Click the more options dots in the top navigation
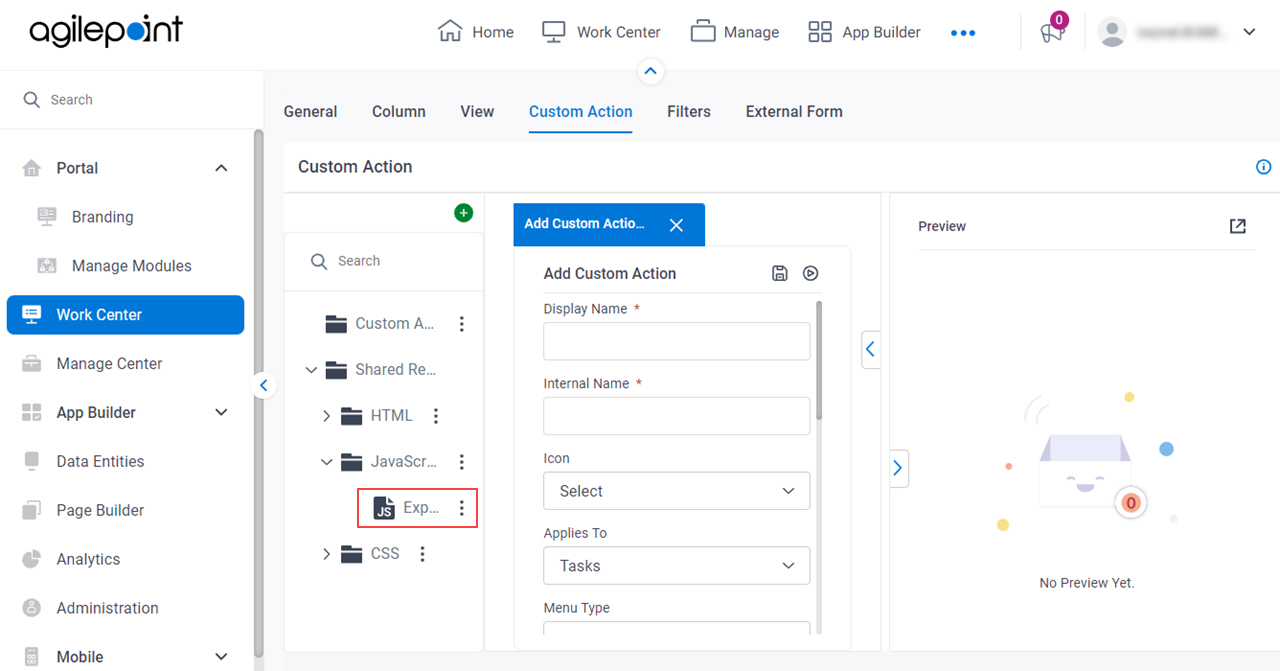The height and width of the screenshot is (671, 1280). [963, 33]
